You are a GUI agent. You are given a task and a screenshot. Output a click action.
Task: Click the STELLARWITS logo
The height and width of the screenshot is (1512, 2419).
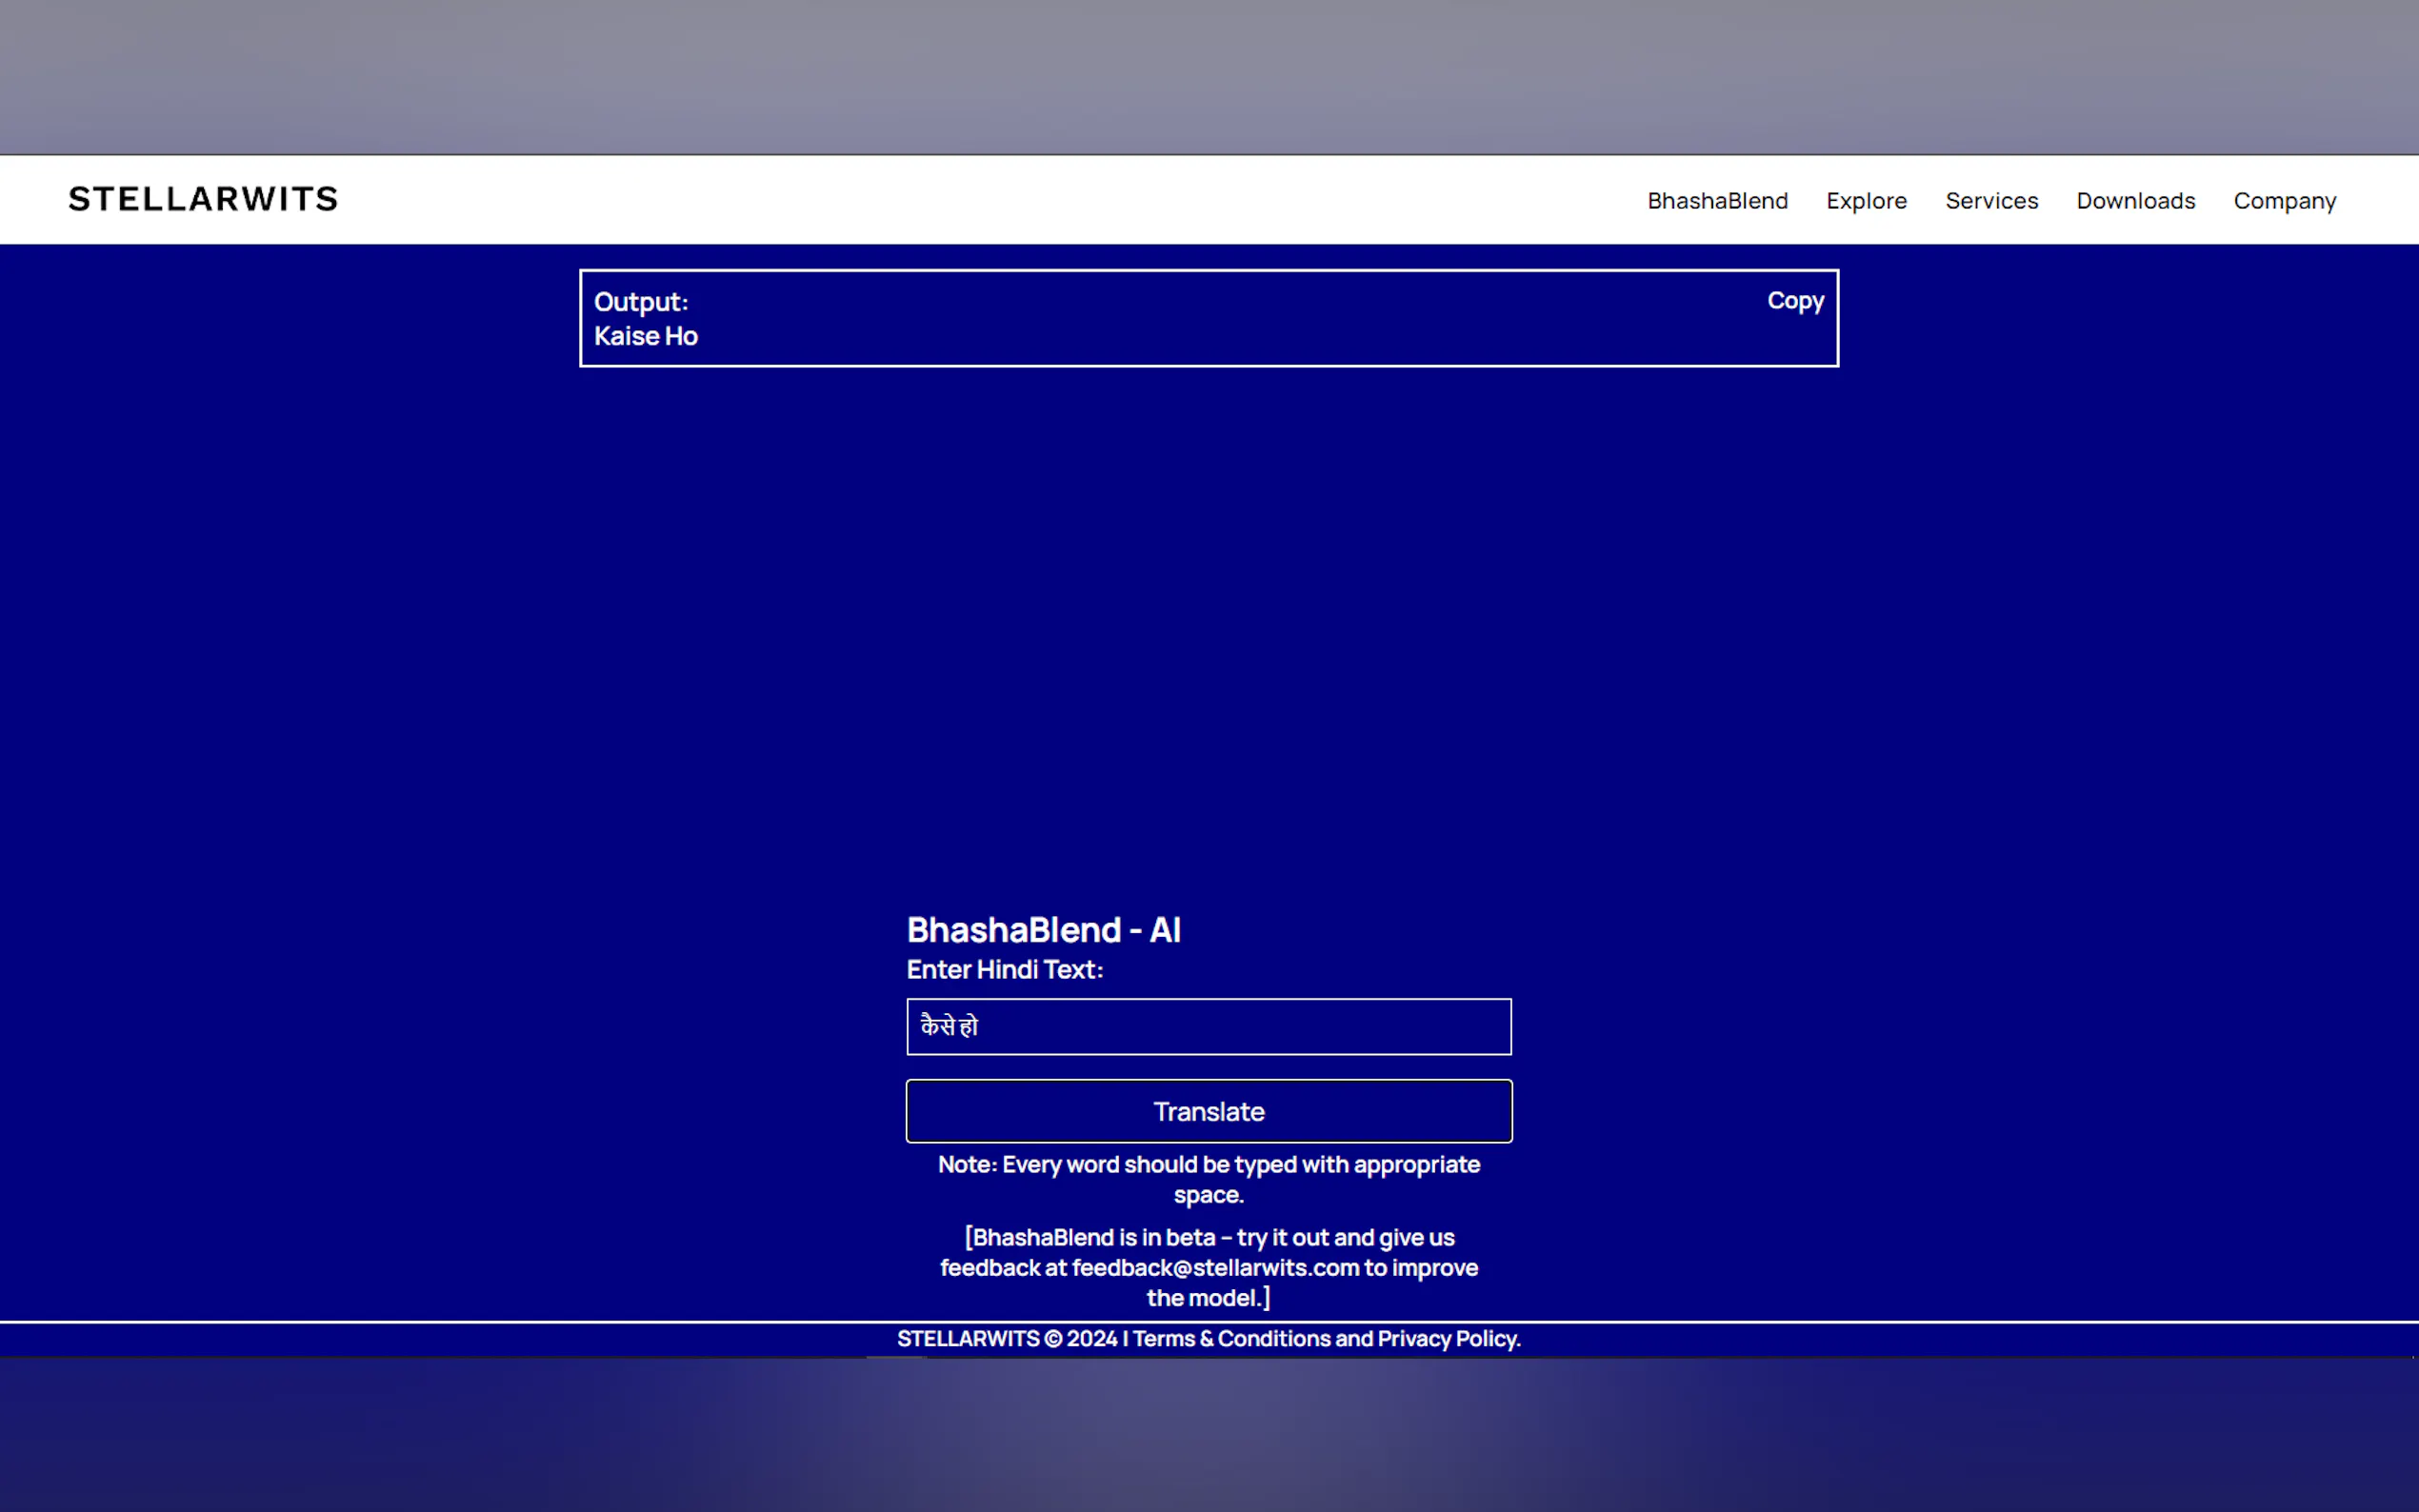203,199
